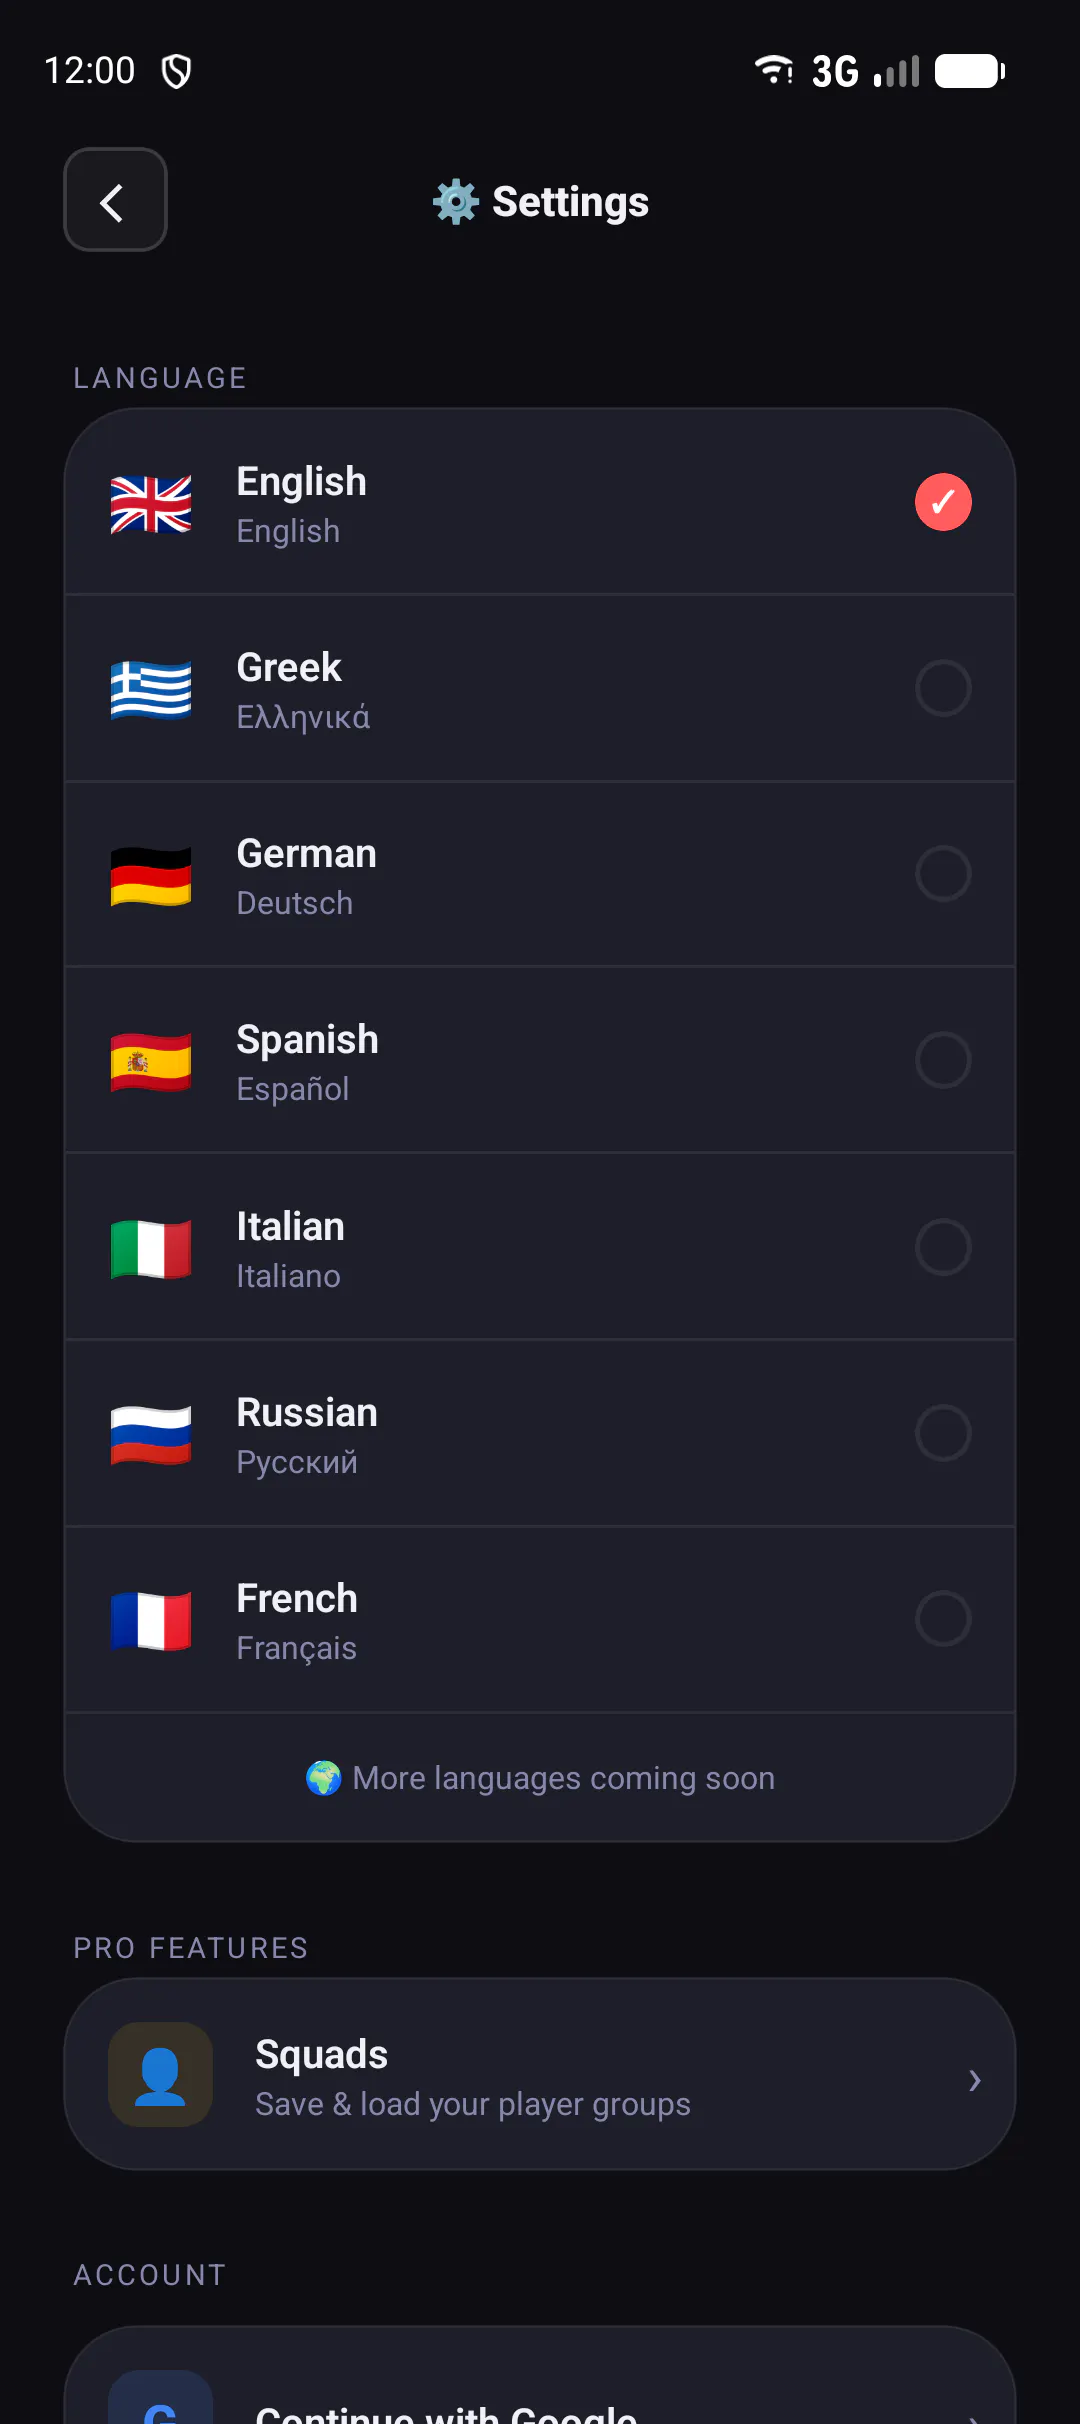1080x2424 pixels.
Task: Click the Squads person icon
Action: (x=160, y=2075)
